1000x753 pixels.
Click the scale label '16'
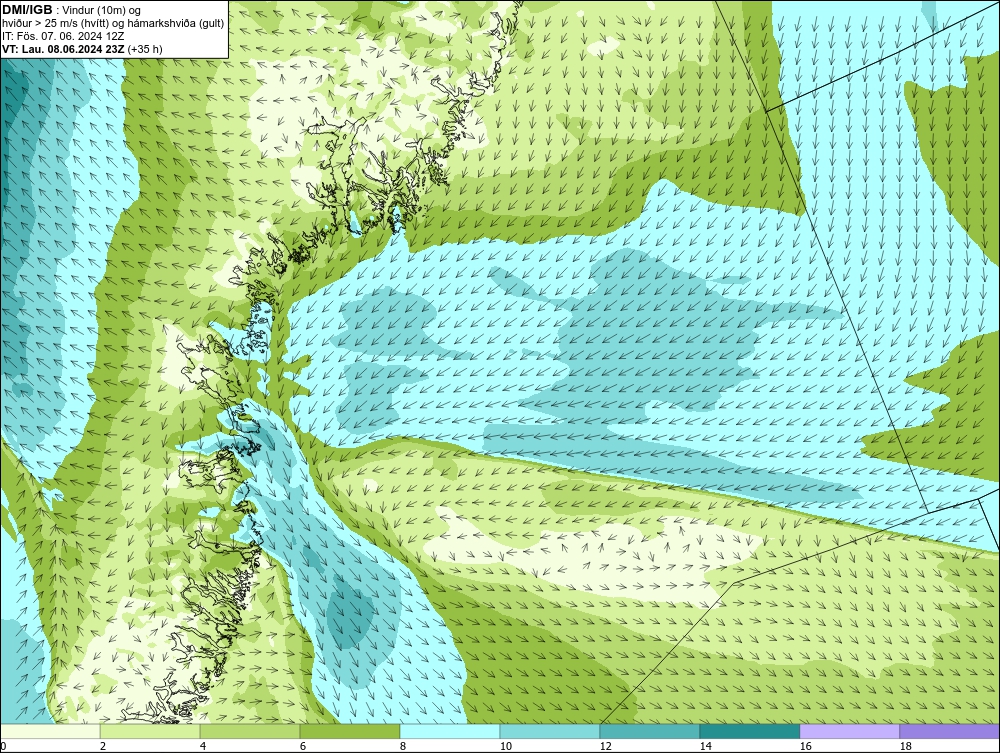coord(805,746)
